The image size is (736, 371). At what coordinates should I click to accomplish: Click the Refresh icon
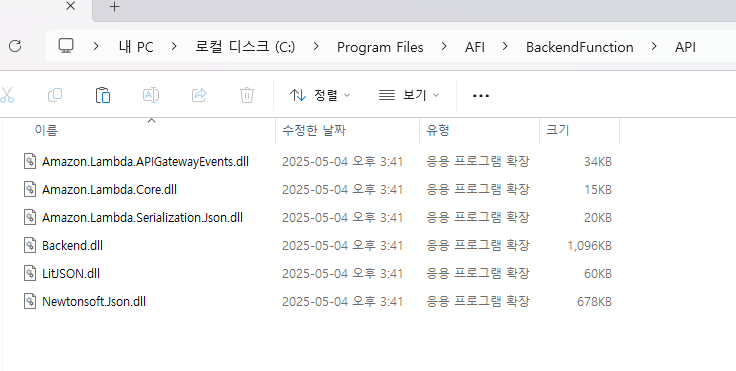click(x=15, y=46)
